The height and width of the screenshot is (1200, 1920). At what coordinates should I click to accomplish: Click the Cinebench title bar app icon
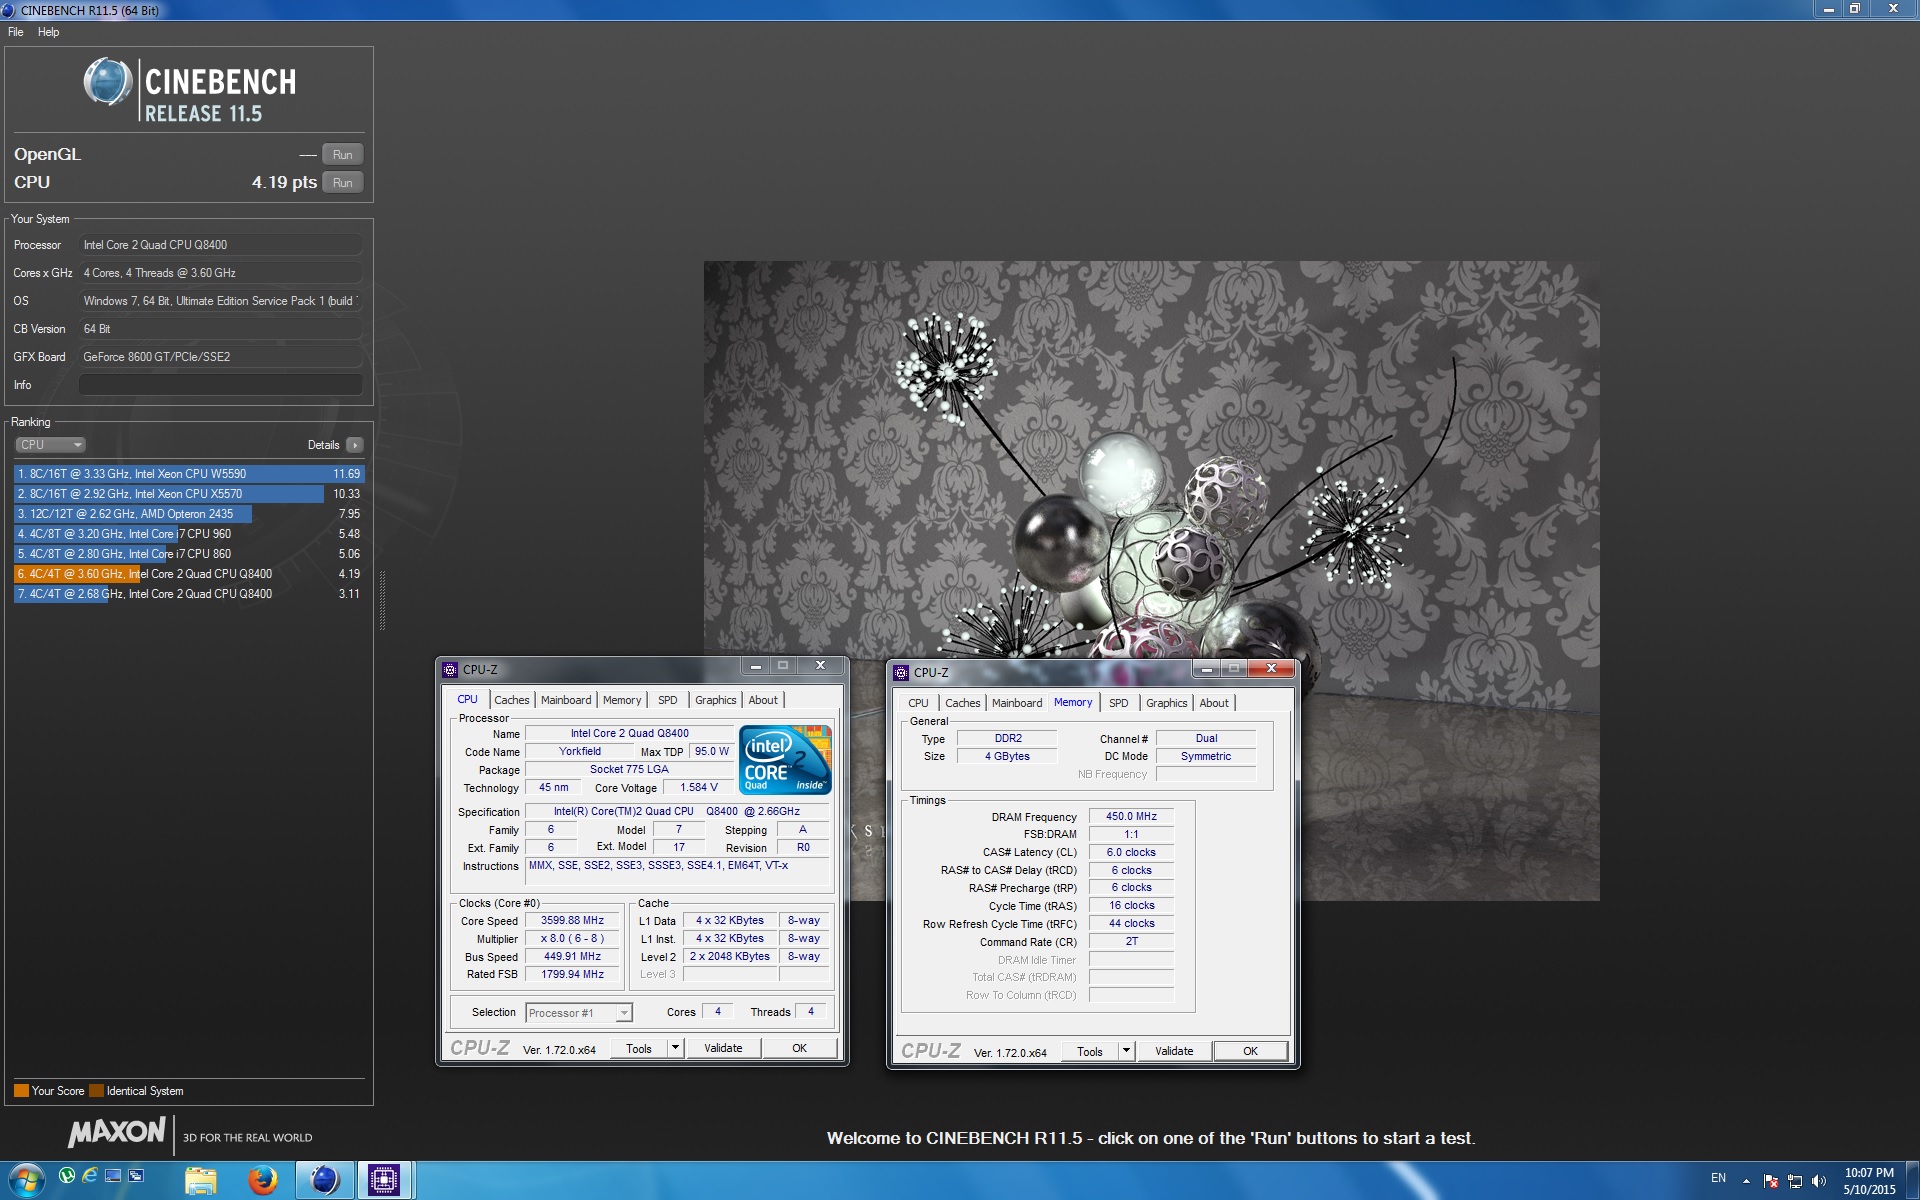pyautogui.click(x=9, y=10)
